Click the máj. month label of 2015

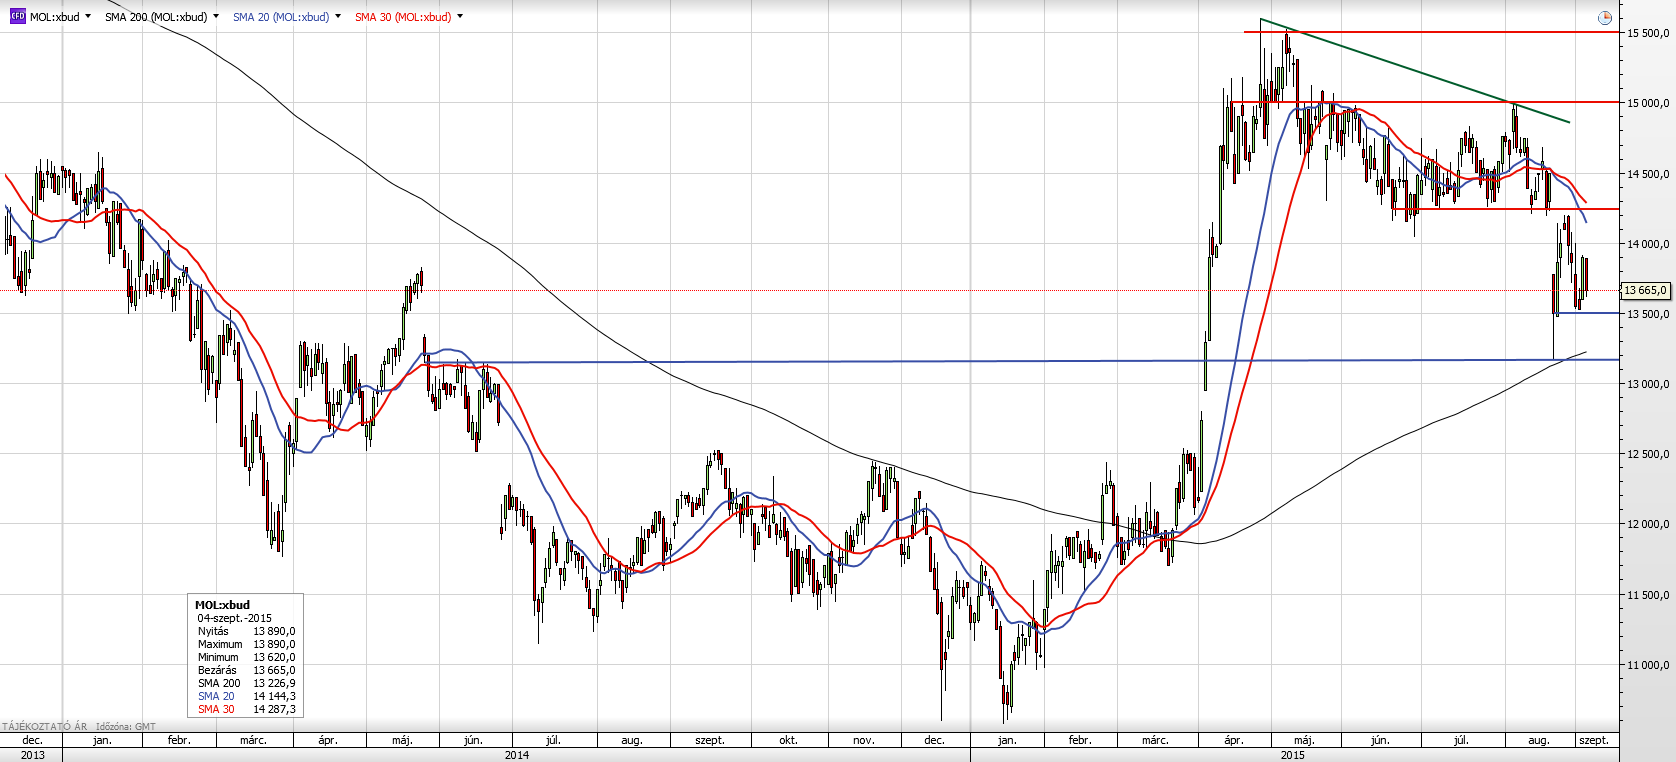[1304, 741]
